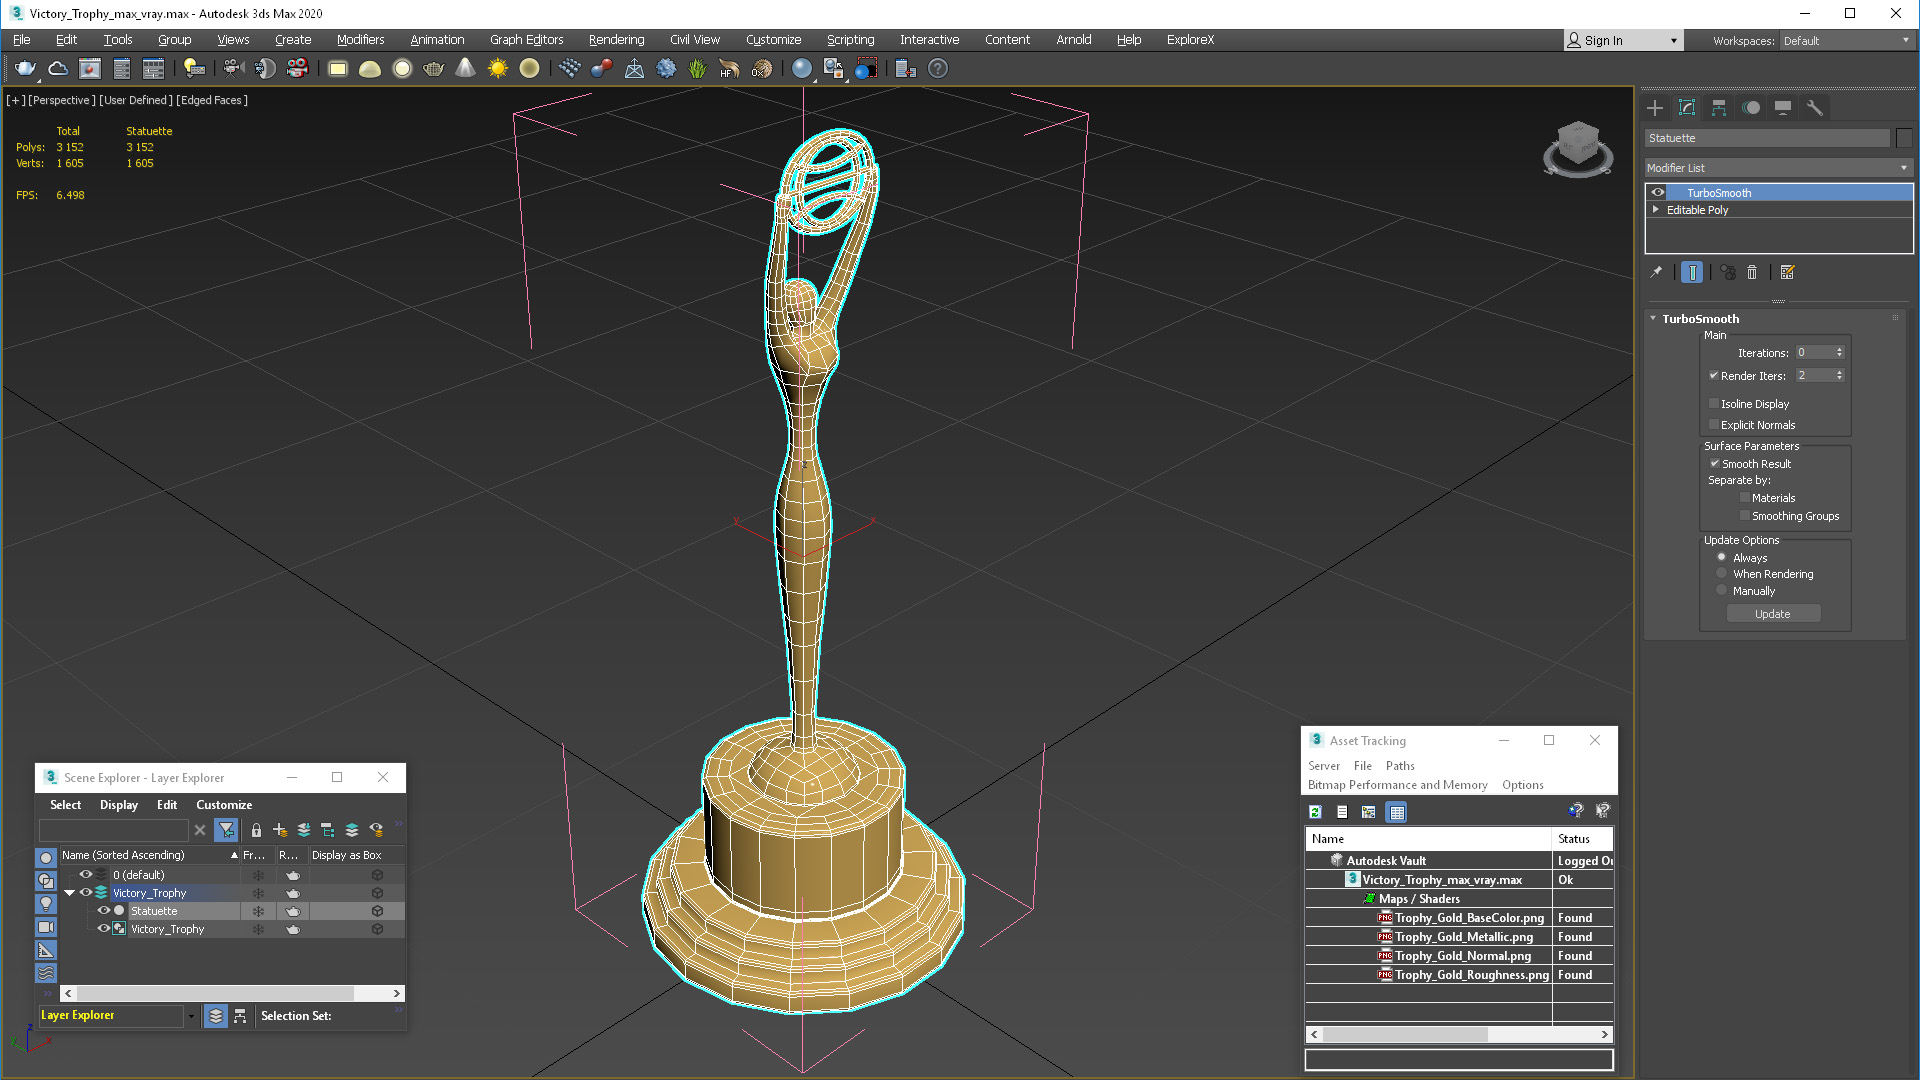
Task: Hide the Statuette object eye icon
Action: pos(103,911)
